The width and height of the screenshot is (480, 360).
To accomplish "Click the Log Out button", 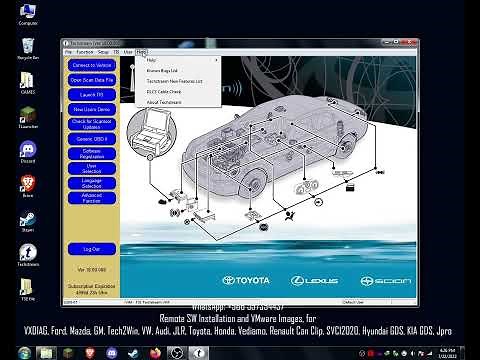I will 92,249.
